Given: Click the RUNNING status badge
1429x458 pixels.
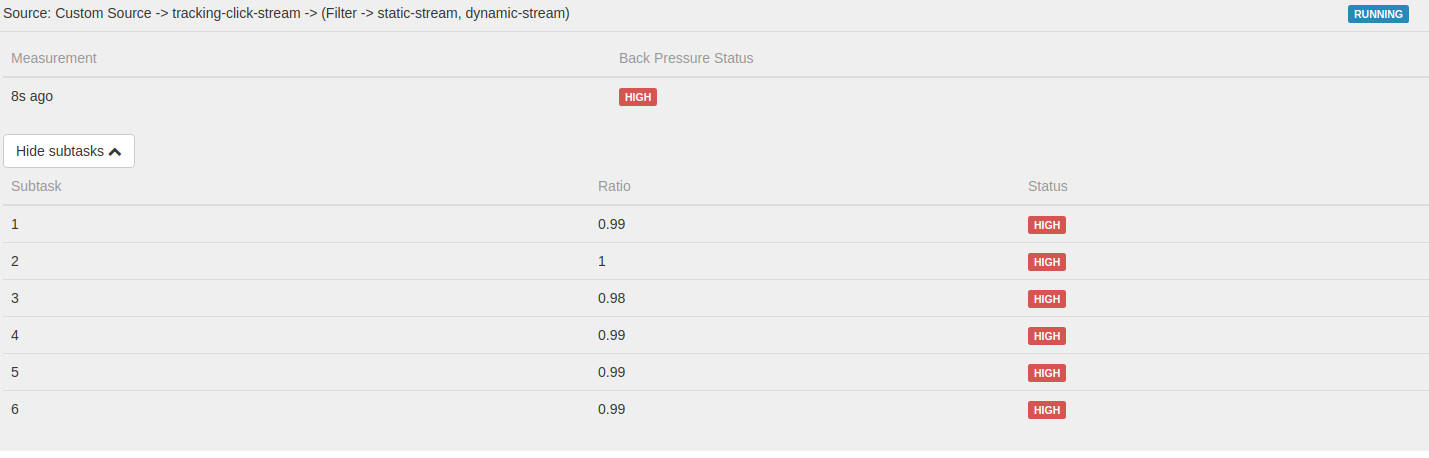Looking at the screenshot, I should [1378, 14].
